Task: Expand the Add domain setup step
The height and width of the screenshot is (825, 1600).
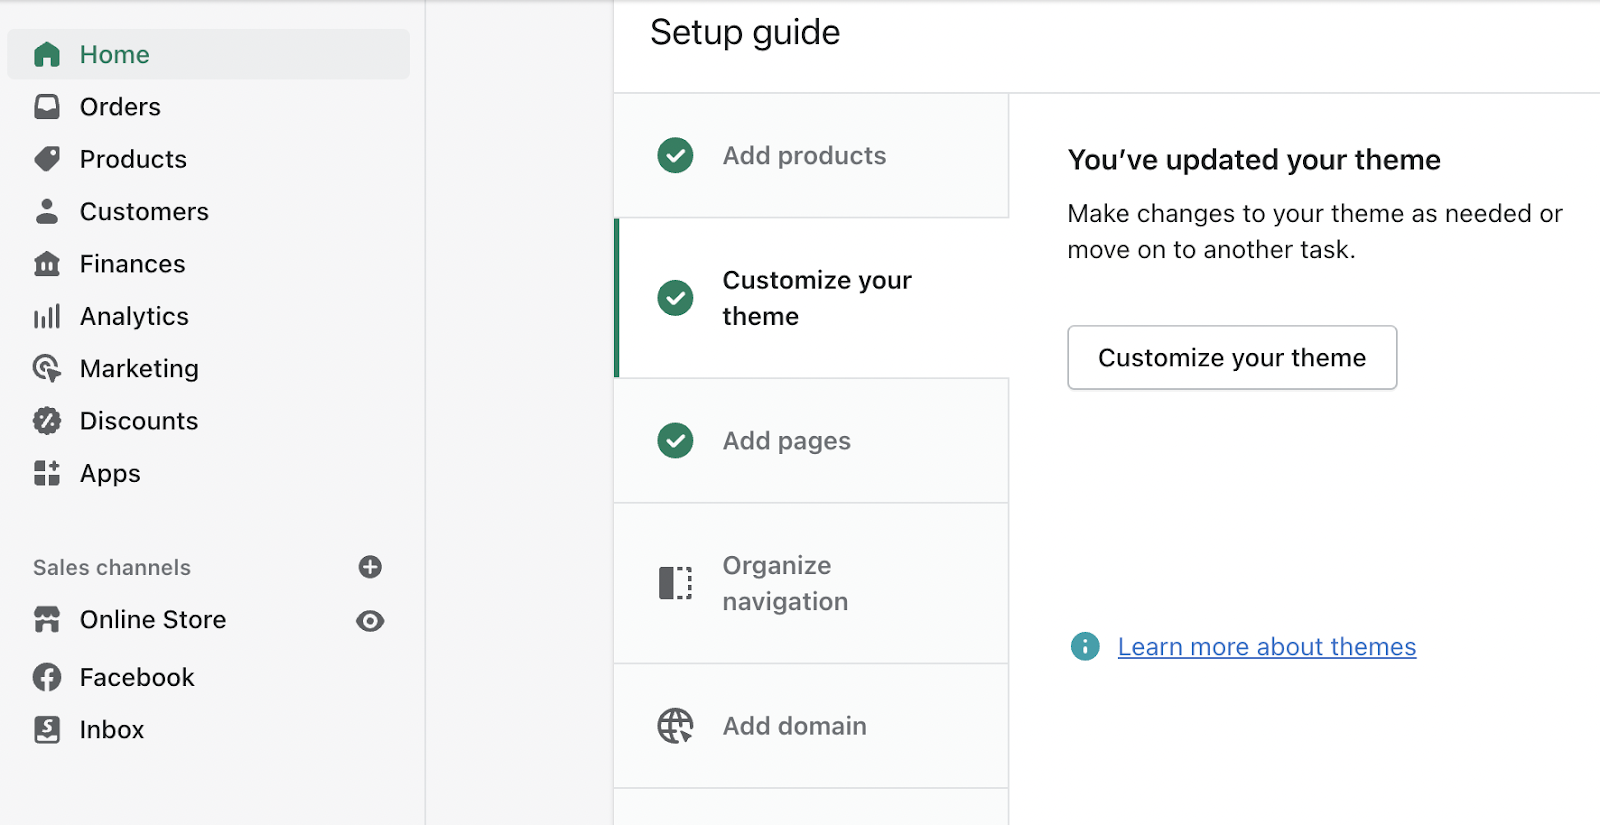Action: (x=794, y=726)
